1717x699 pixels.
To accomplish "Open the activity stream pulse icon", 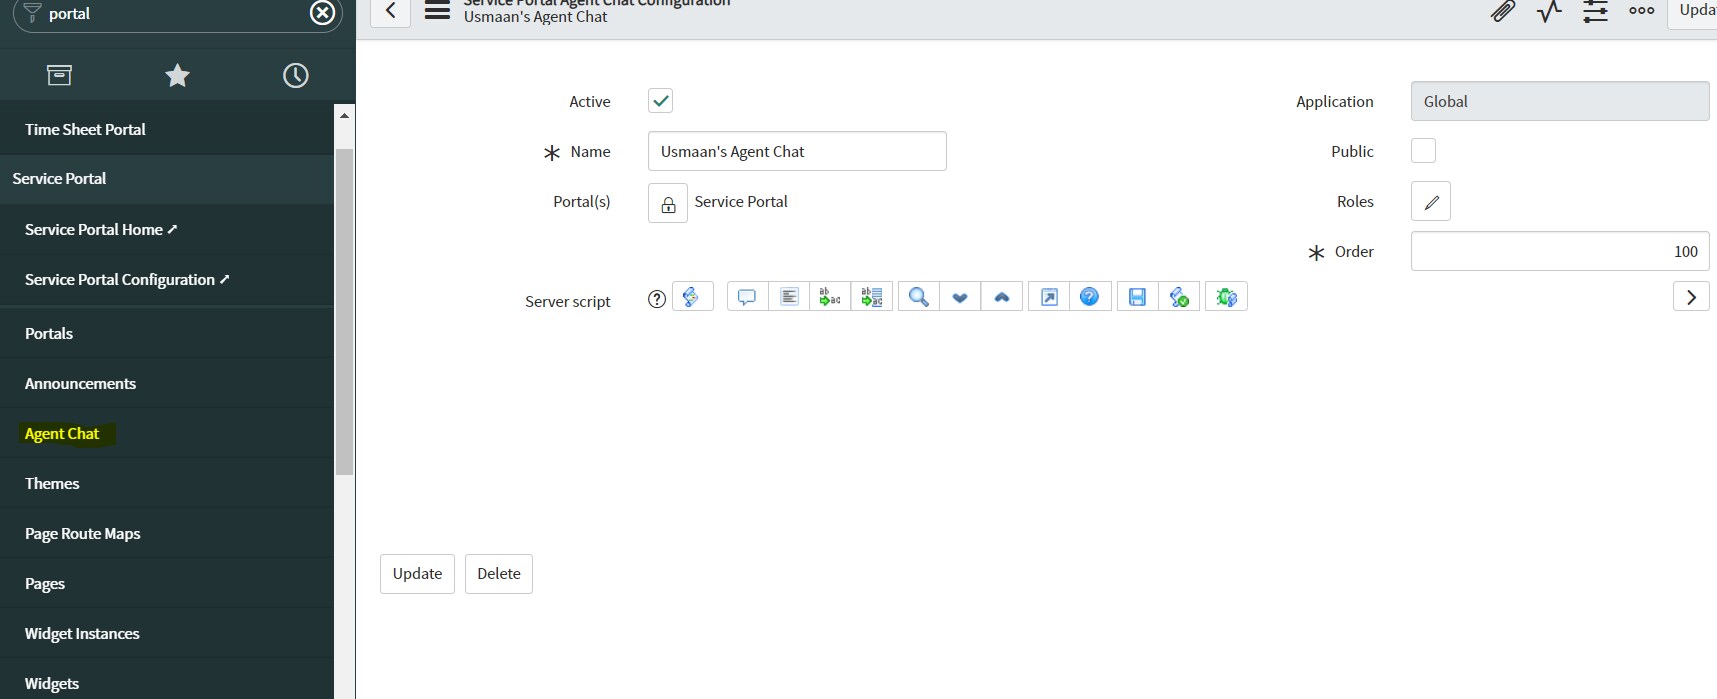I will point(1549,11).
